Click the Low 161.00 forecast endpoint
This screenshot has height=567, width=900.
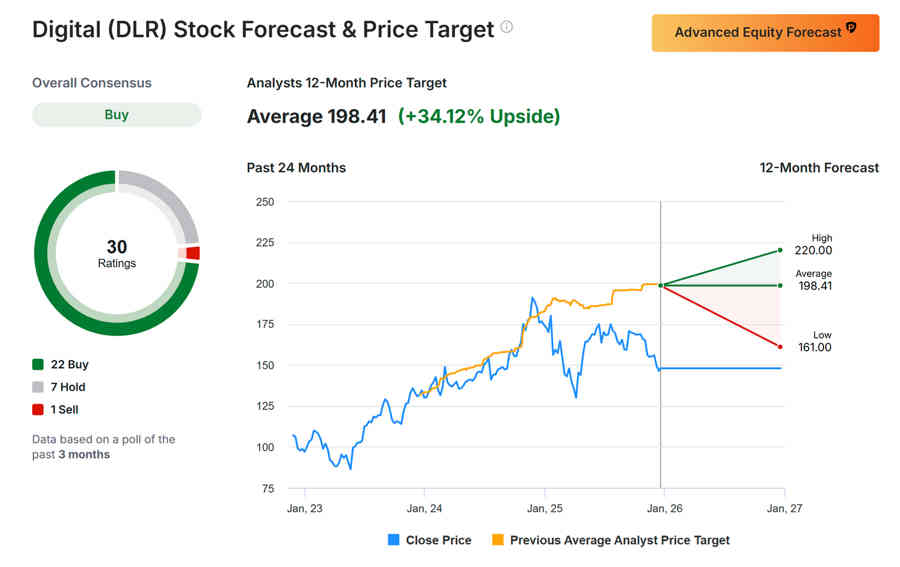pos(780,347)
